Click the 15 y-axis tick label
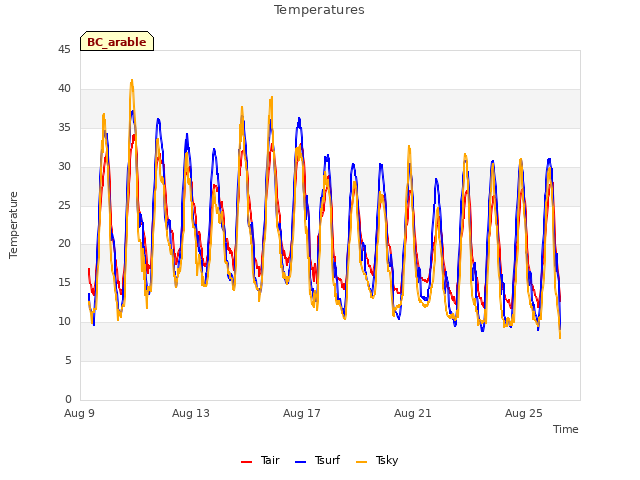Viewport: 640px width, 480px height. pos(64,283)
